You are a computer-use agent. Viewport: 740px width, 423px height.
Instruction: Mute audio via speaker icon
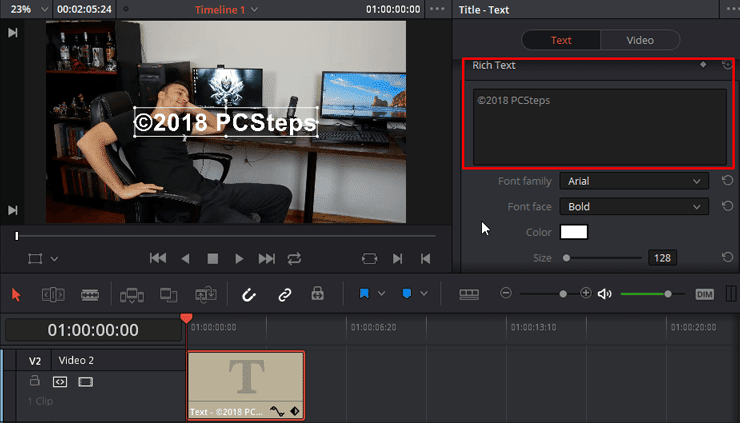pyautogui.click(x=605, y=294)
